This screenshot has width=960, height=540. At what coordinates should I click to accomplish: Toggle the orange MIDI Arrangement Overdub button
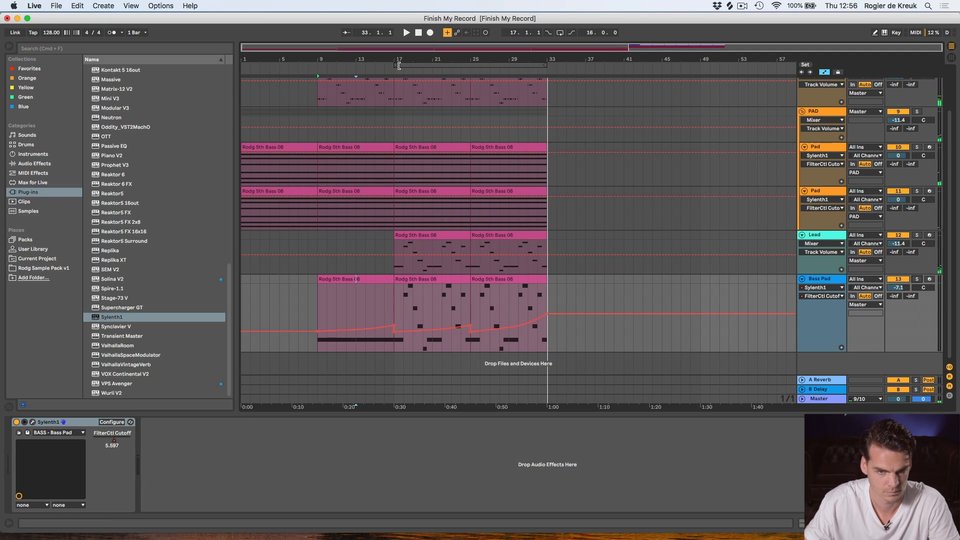[447, 32]
